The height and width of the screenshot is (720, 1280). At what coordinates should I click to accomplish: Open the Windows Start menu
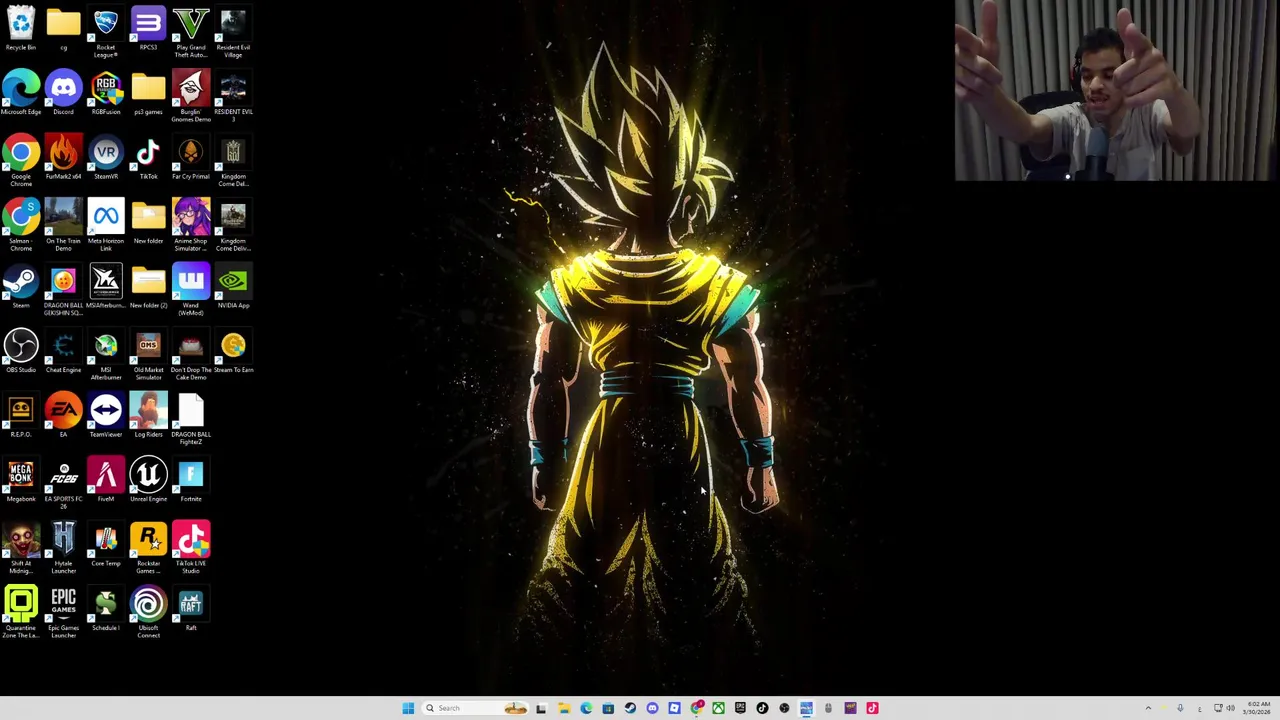pos(408,708)
